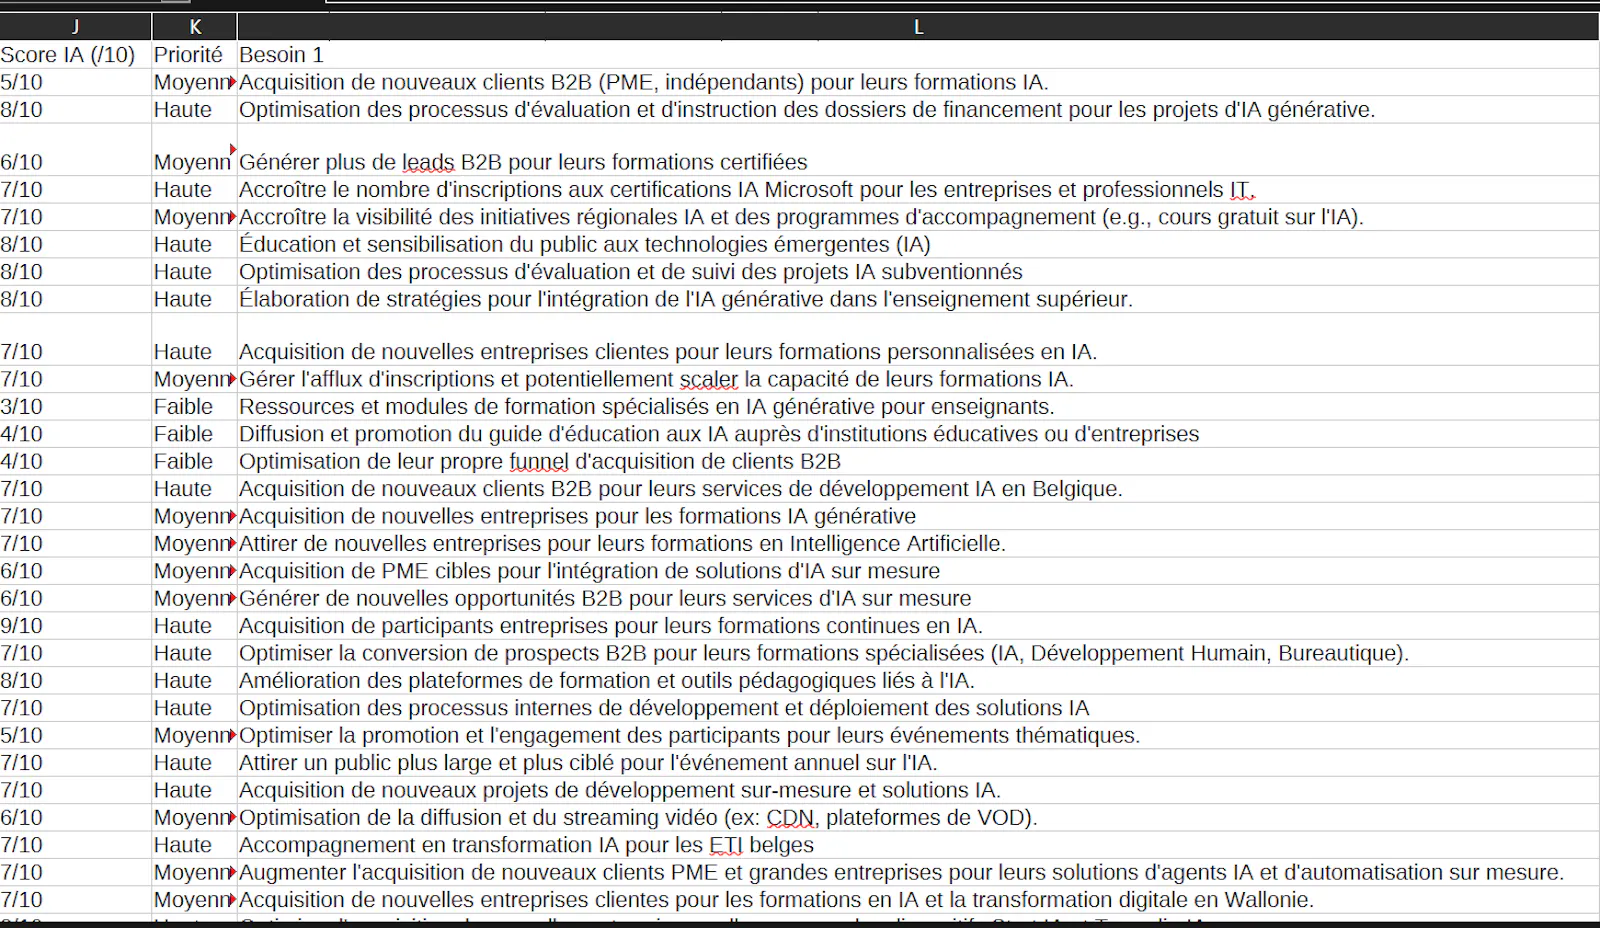Viewport: 1600px width, 928px height.
Task: Click cell about Microsoft IA certifications inscriptions
Action: coord(918,190)
